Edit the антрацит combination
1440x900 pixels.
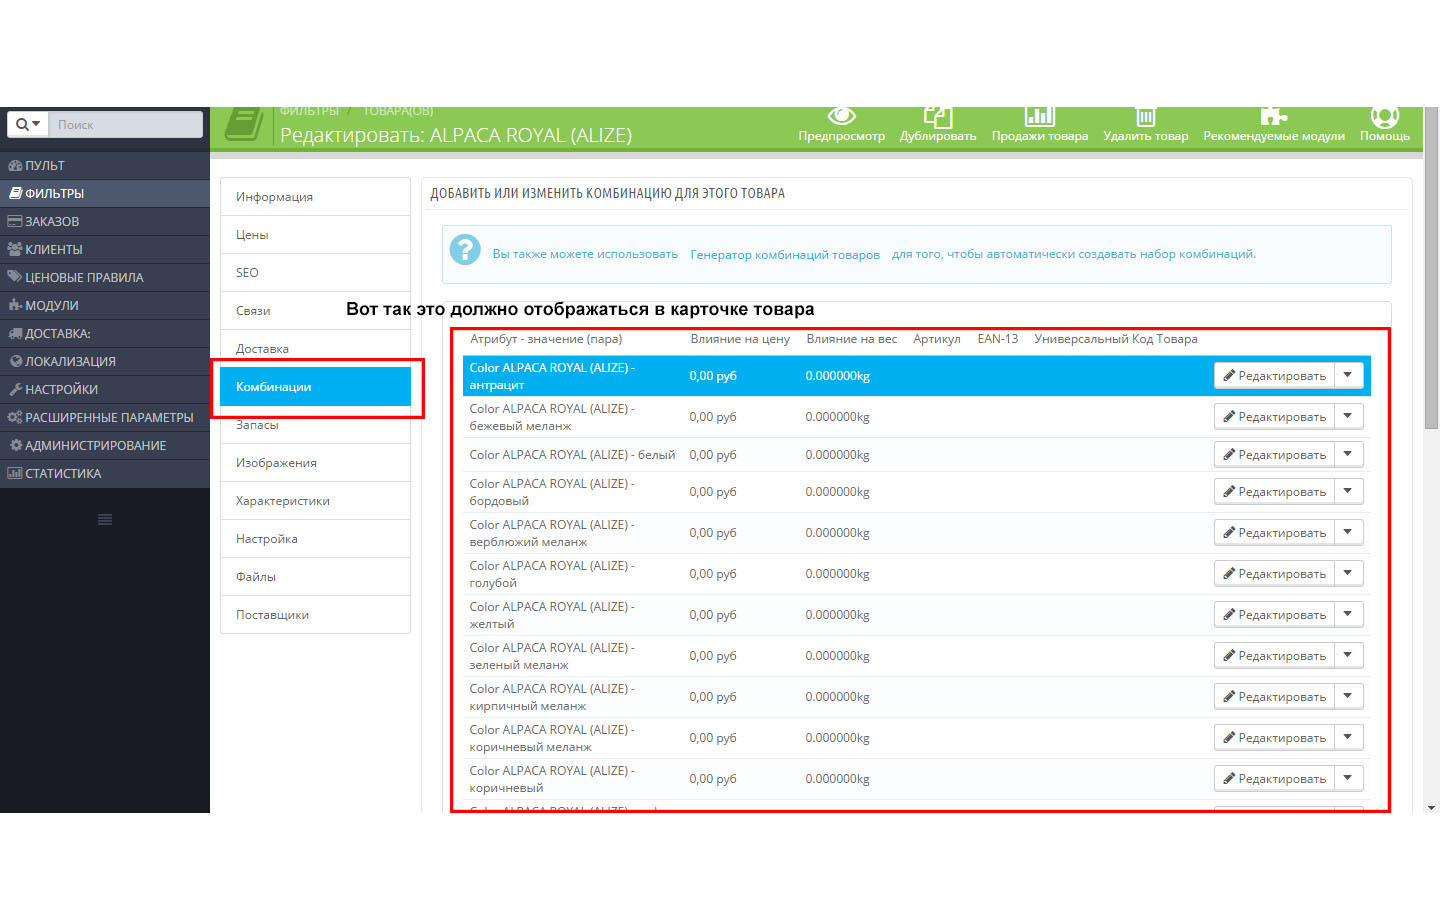click(1274, 376)
